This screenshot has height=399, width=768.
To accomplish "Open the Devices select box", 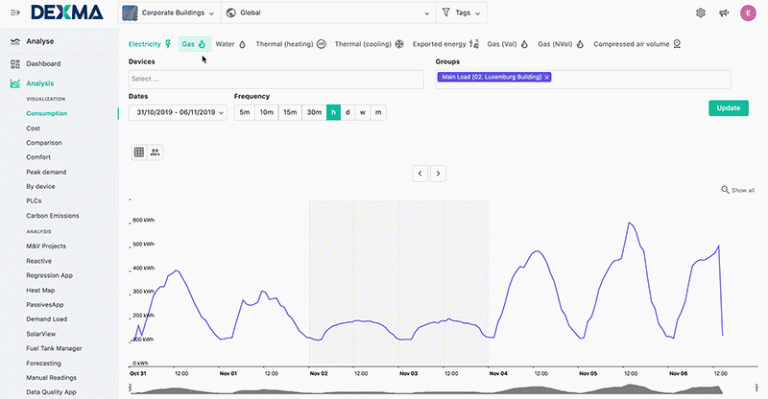I will click(276, 79).
